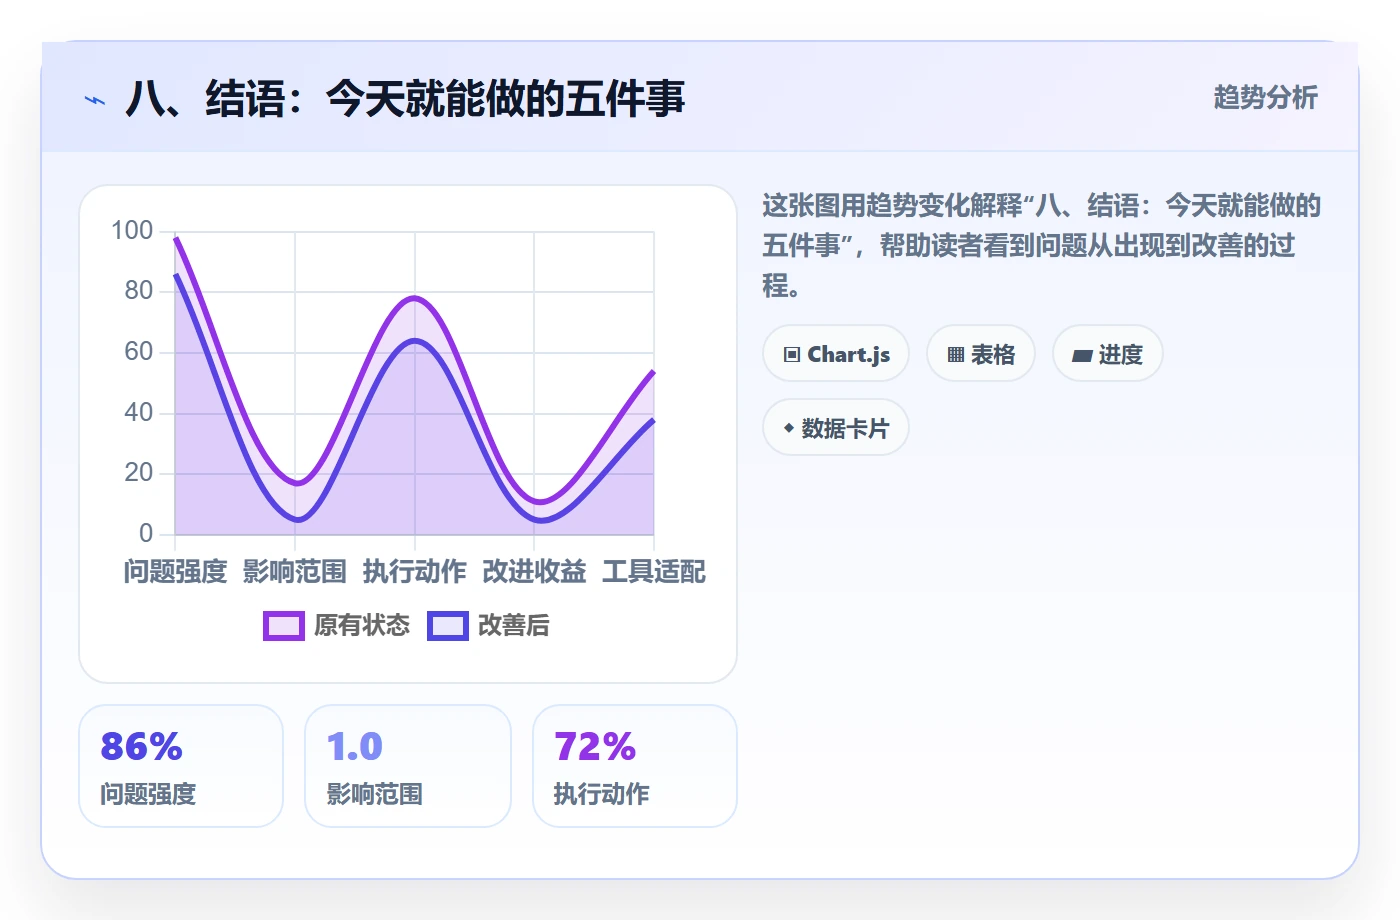Click the 80 y-axis value
This screenshot has width=1400, height=920.
[x=139, y=291]
